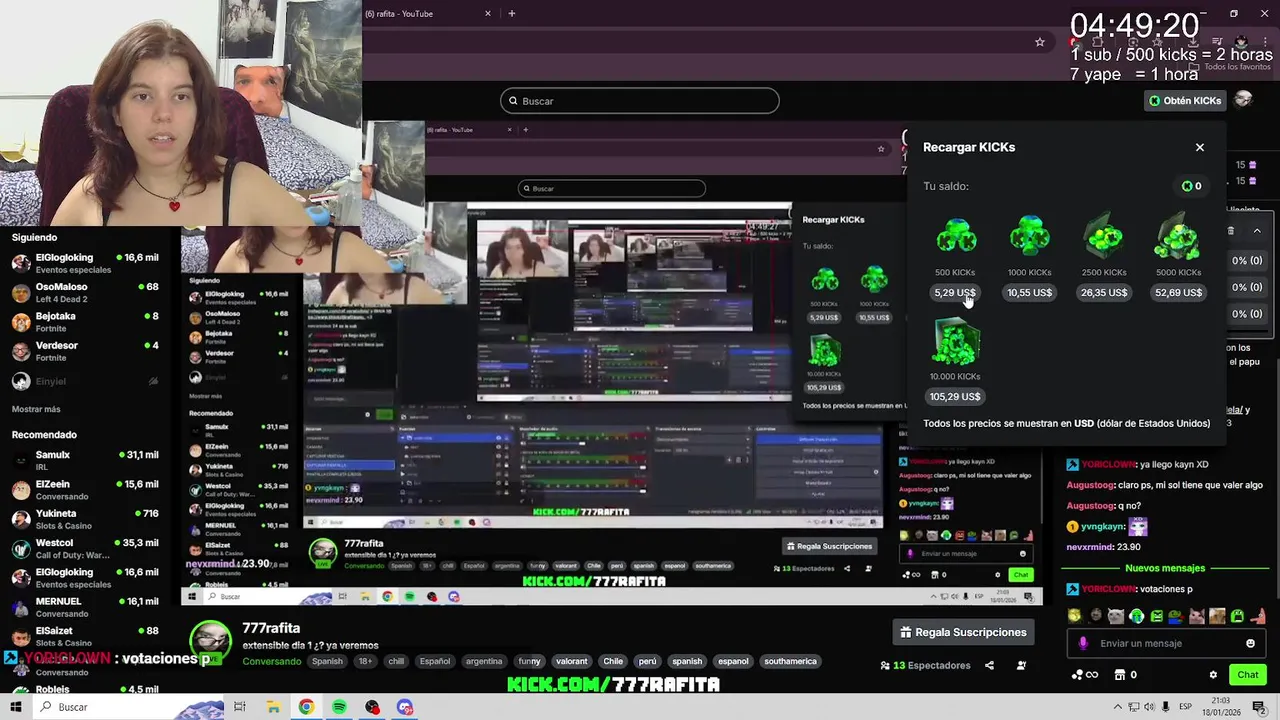Expand Mostrar más in followed list
Image resolution: width=1280 pixels, height=720 pixels.
click(x=36, y=409)
